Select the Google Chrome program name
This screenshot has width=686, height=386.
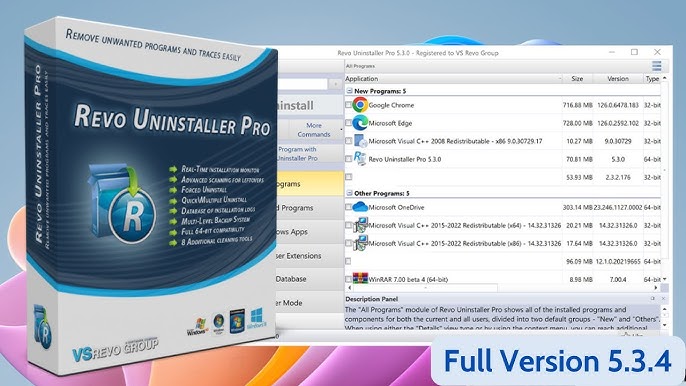tap(391, 105)
